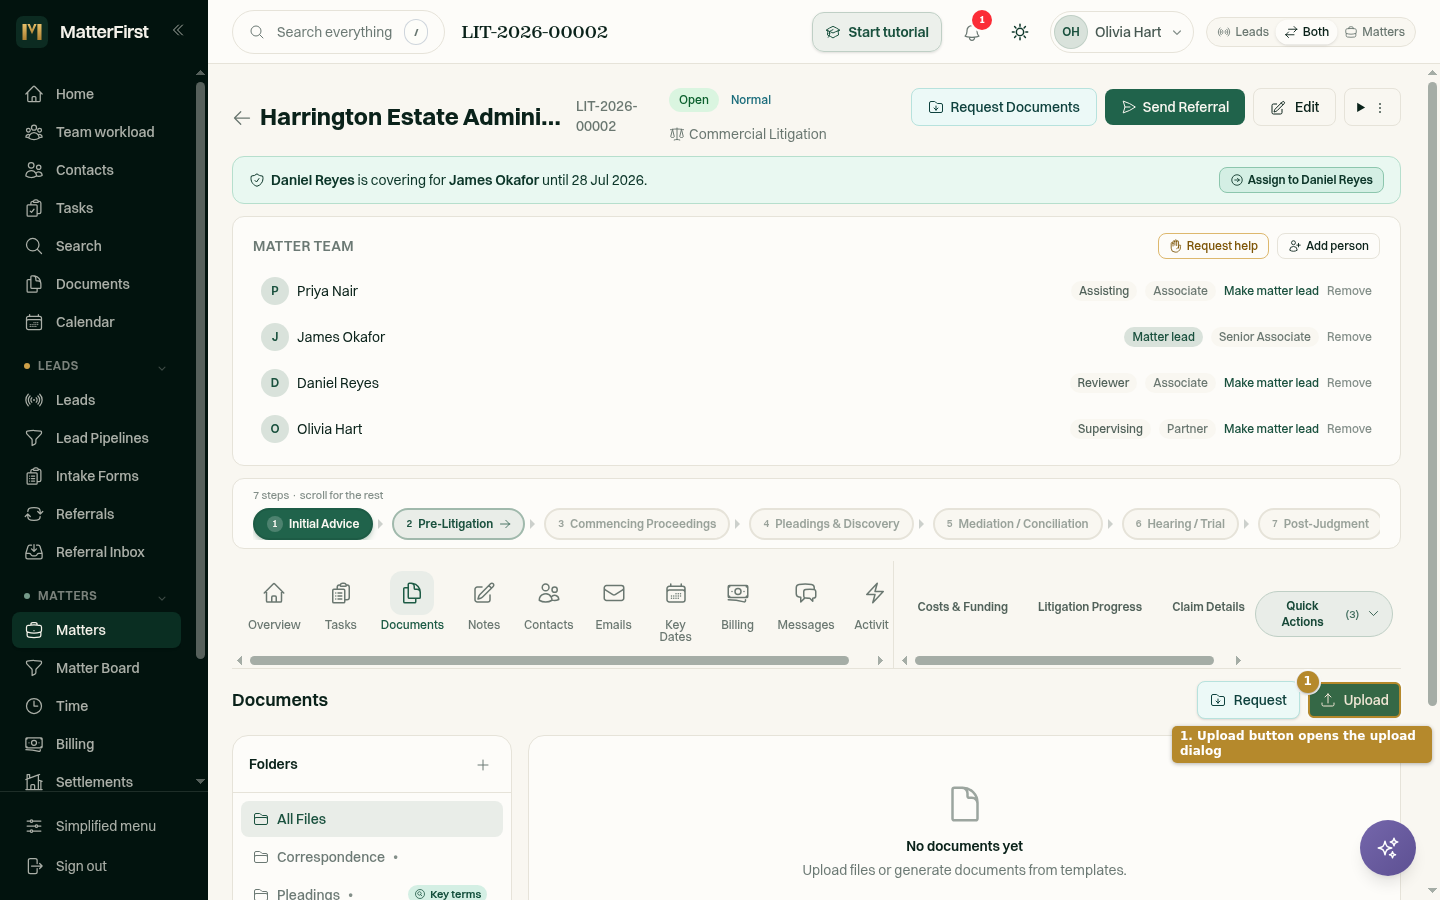Go to Home in the sidebar
The width and height of the screenshot is (1440, 900).
point(96,94)
